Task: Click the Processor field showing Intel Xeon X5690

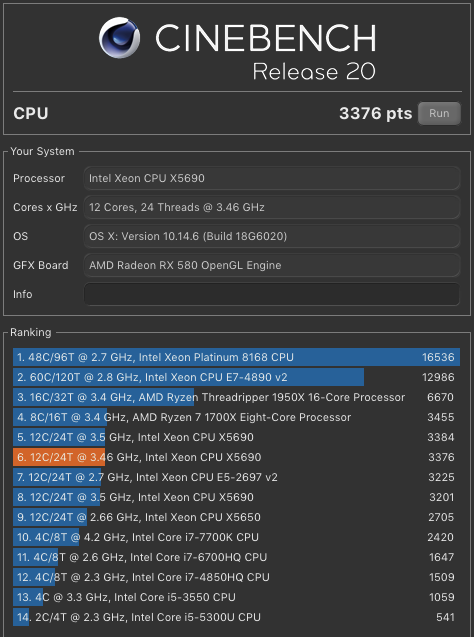Action: tap(272, 178)
